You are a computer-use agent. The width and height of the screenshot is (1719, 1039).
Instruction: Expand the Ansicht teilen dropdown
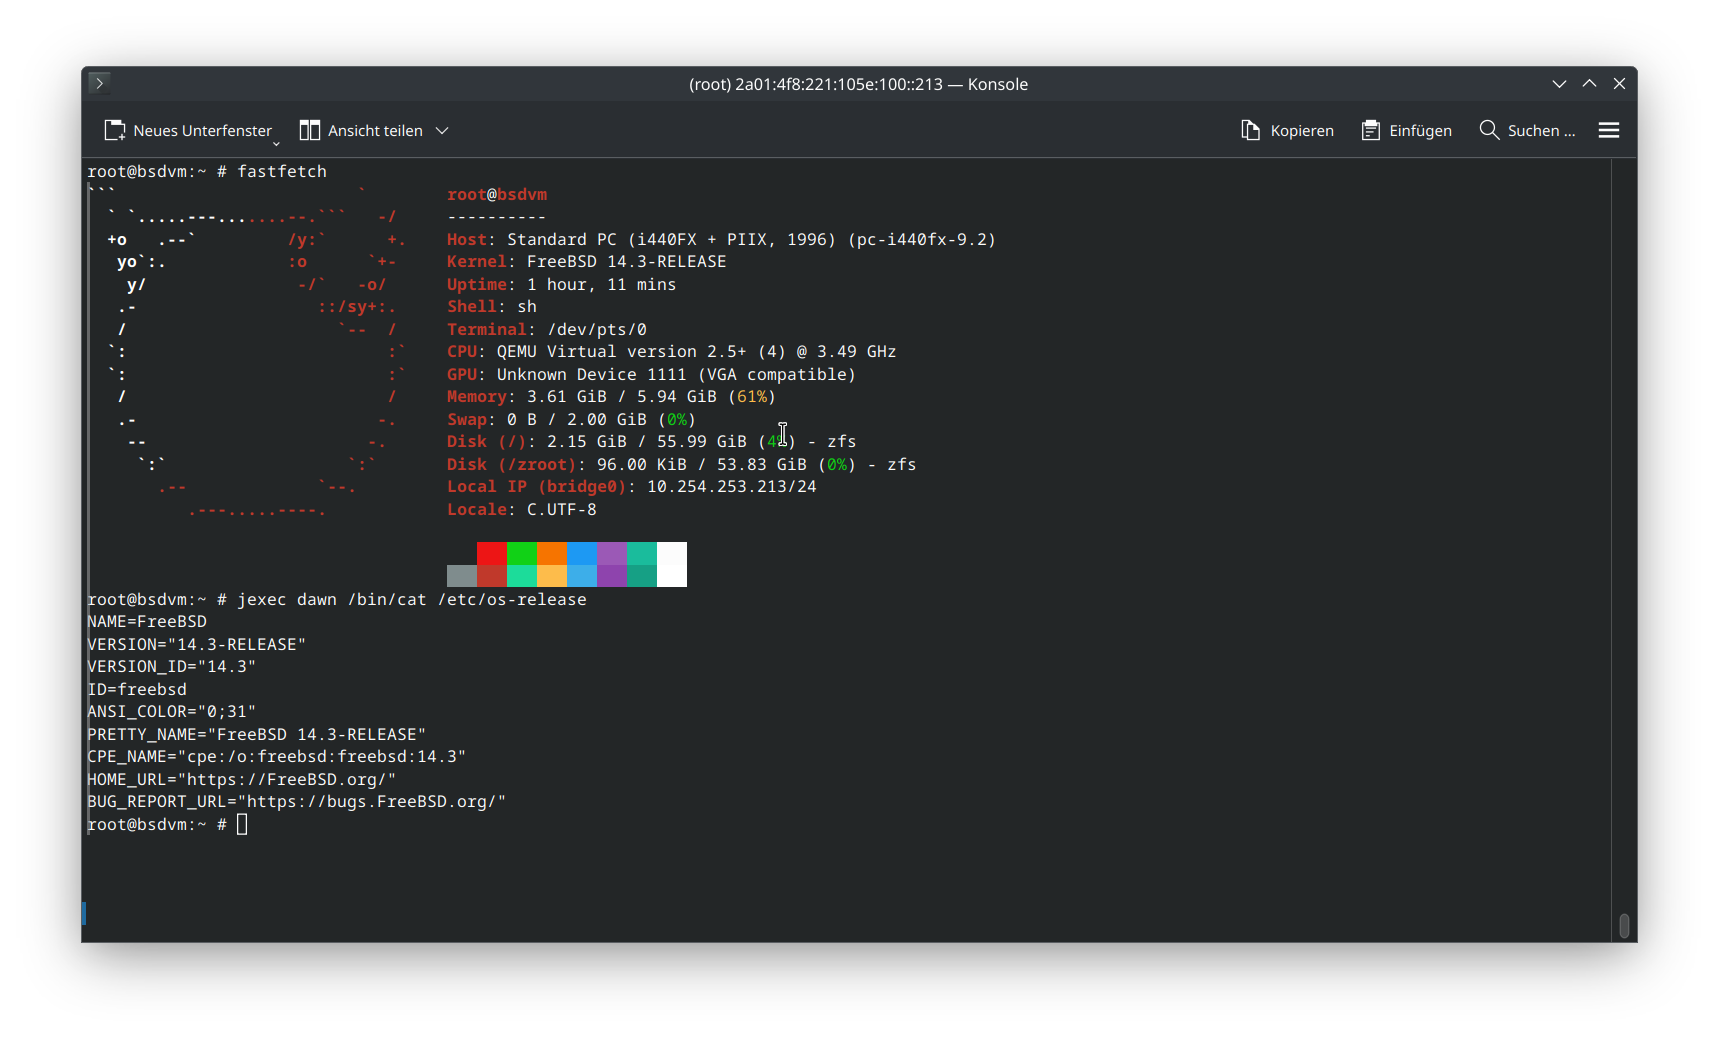point(442,131)
